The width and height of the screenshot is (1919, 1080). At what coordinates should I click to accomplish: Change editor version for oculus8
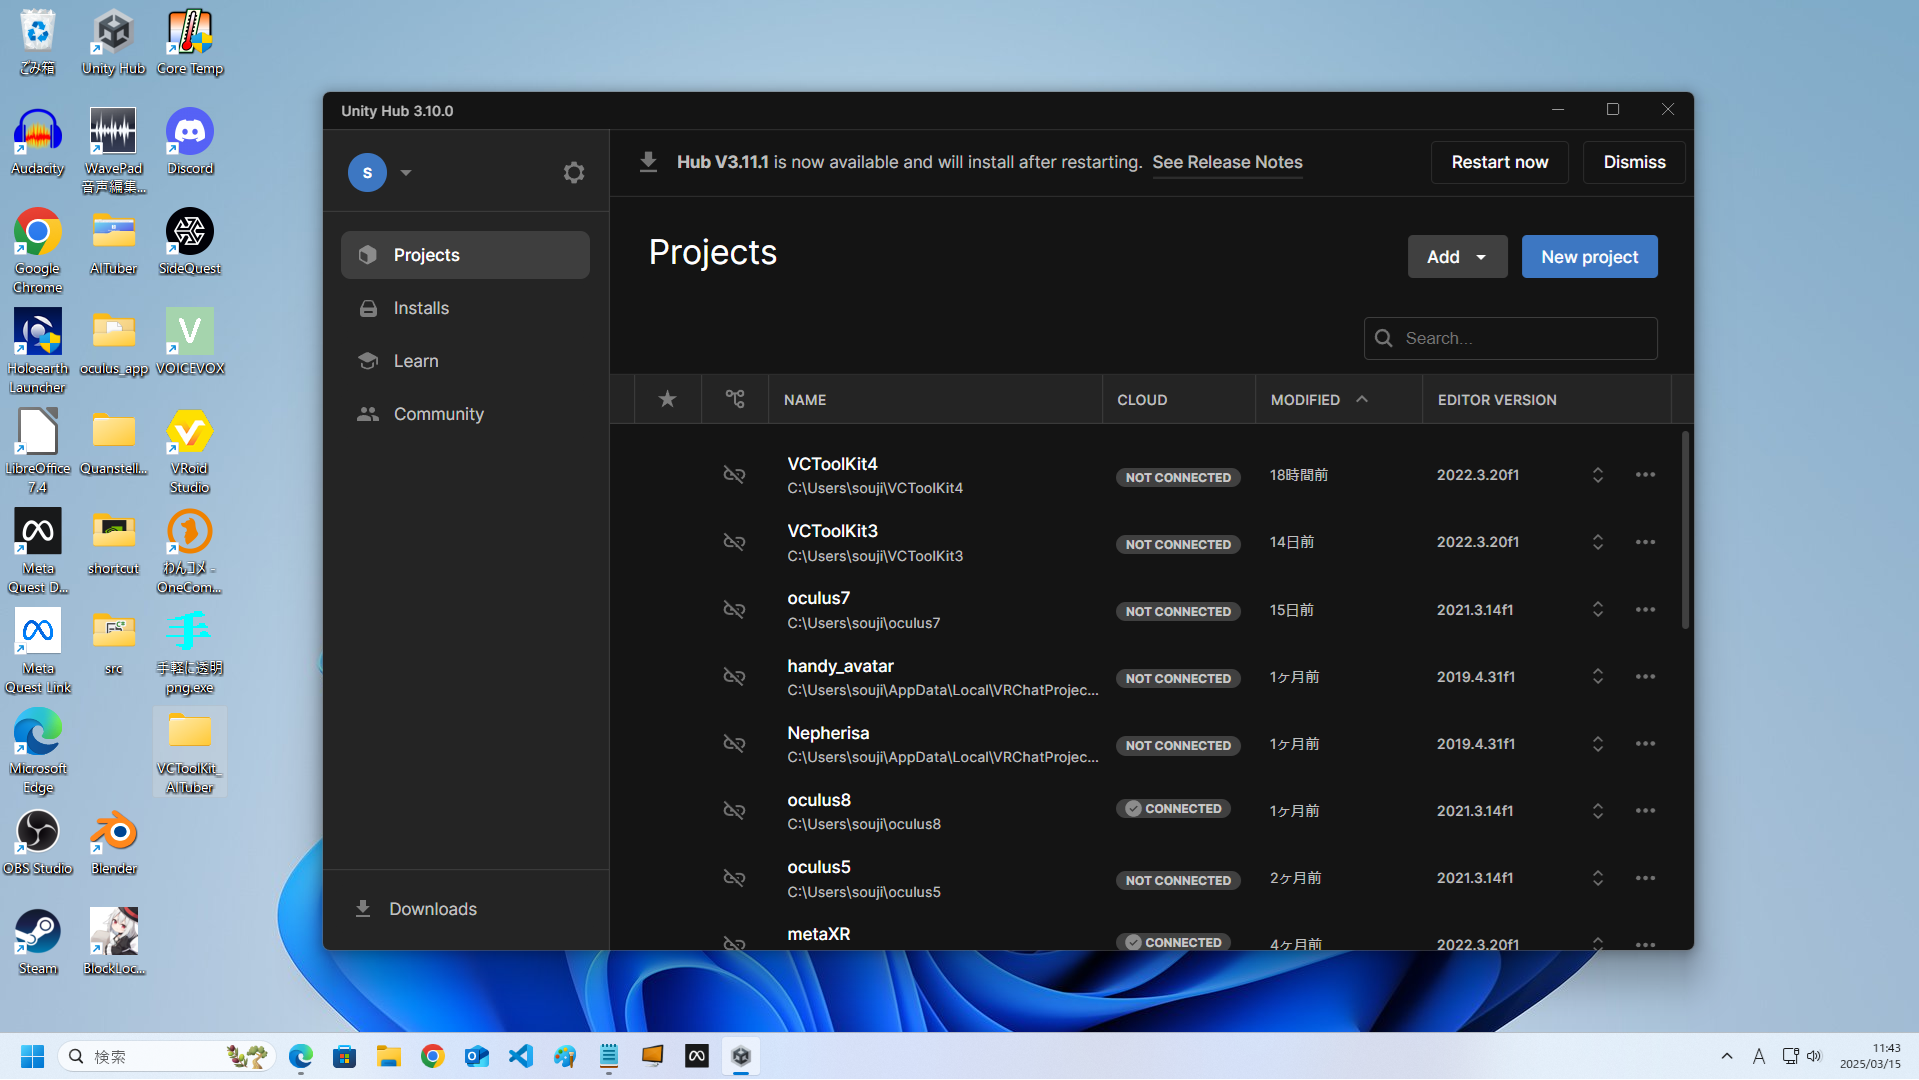pos(1597,811)
